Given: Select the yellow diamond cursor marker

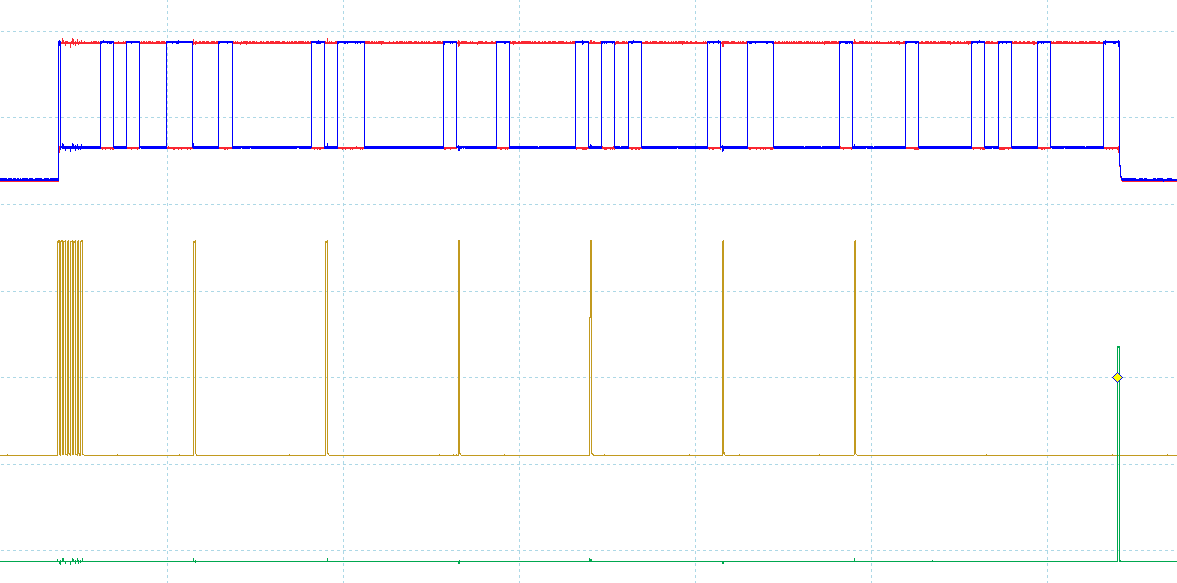Looking at the screenshot, I should 1117,378.
